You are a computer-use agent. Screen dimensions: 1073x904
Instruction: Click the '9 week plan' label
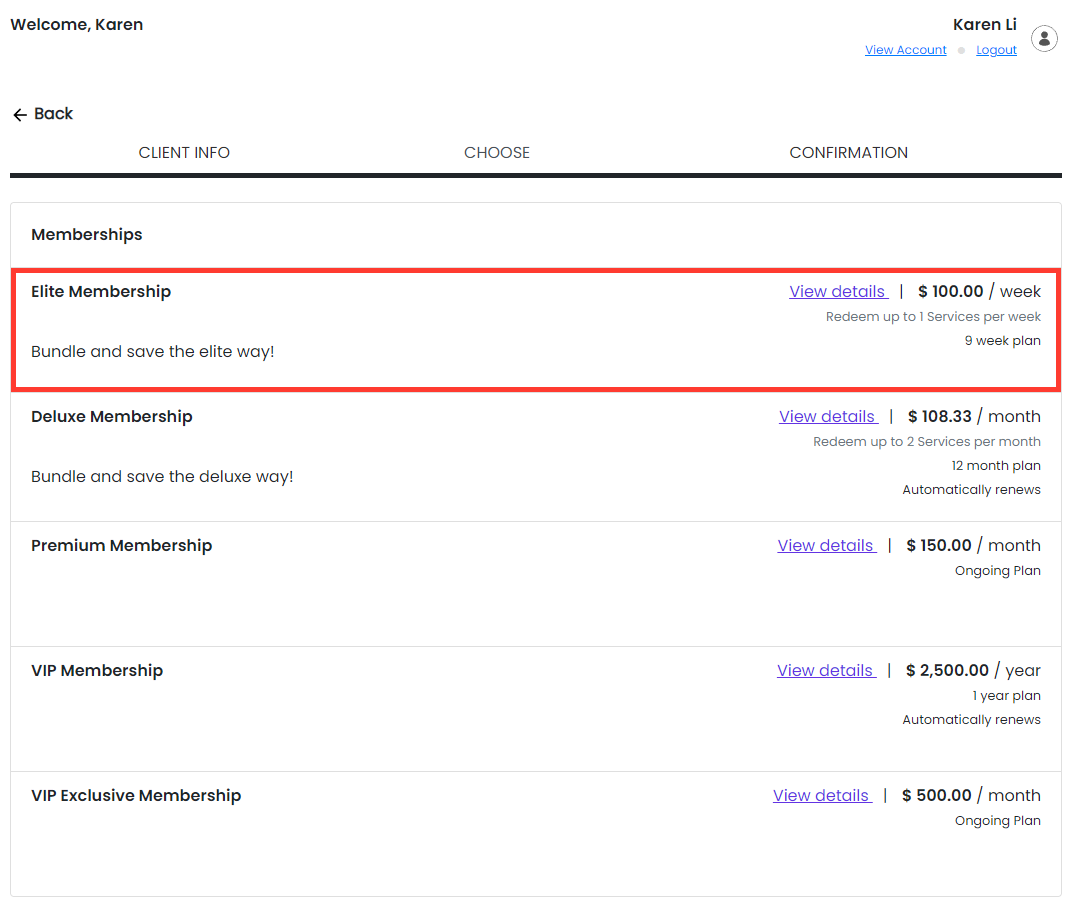(x=1003, y=341)
